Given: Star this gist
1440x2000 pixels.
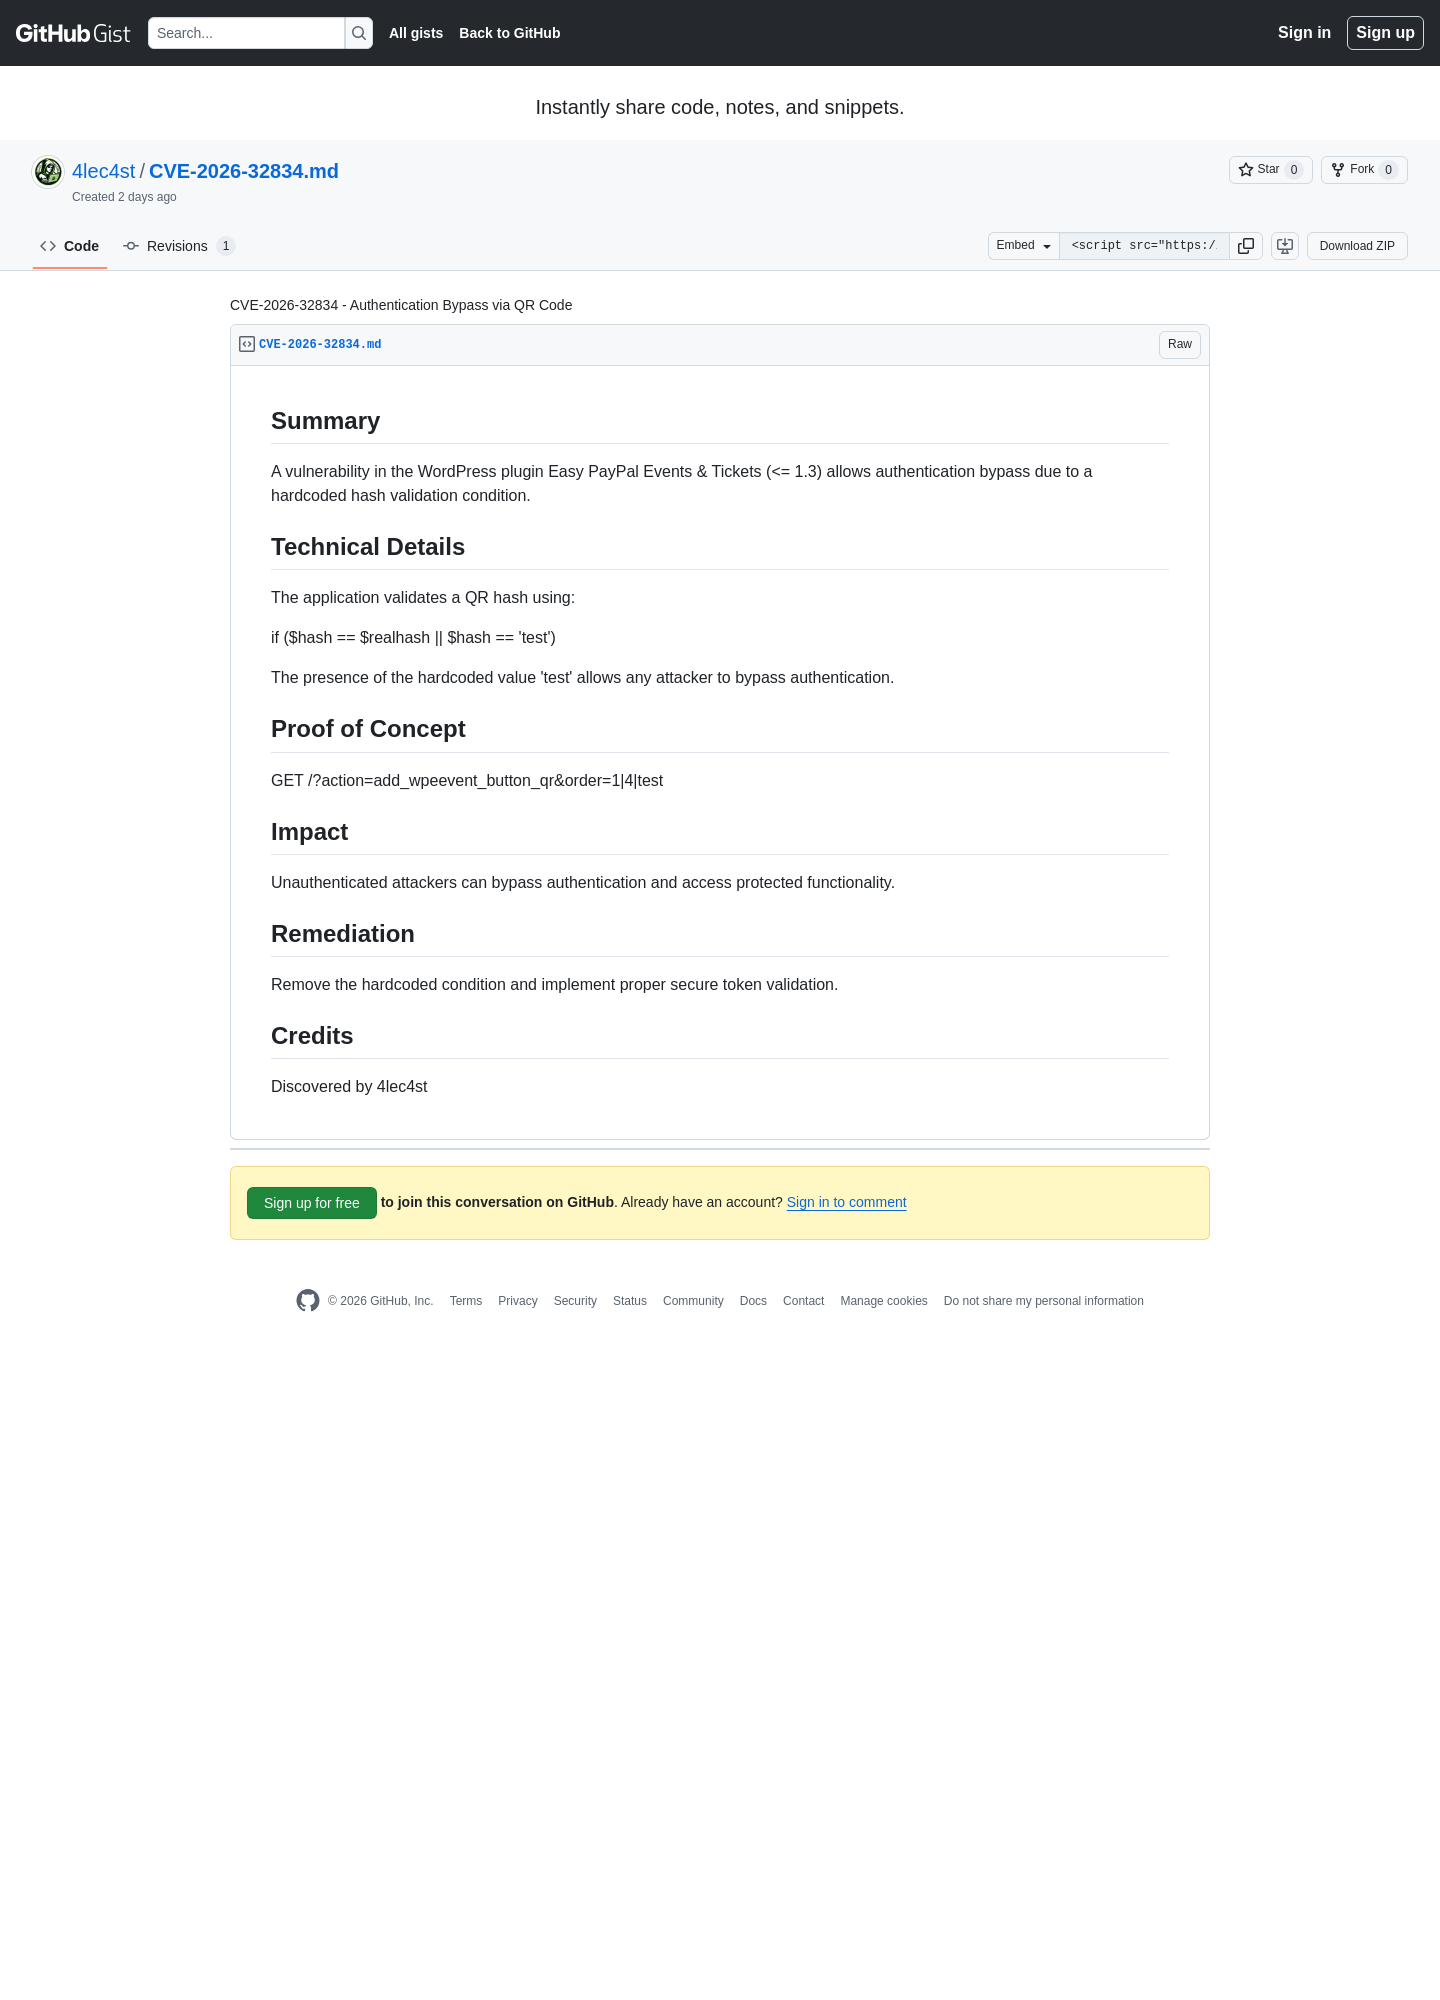Looking at the screenshot, I should pyautogui.click(x=1270, y=170).
